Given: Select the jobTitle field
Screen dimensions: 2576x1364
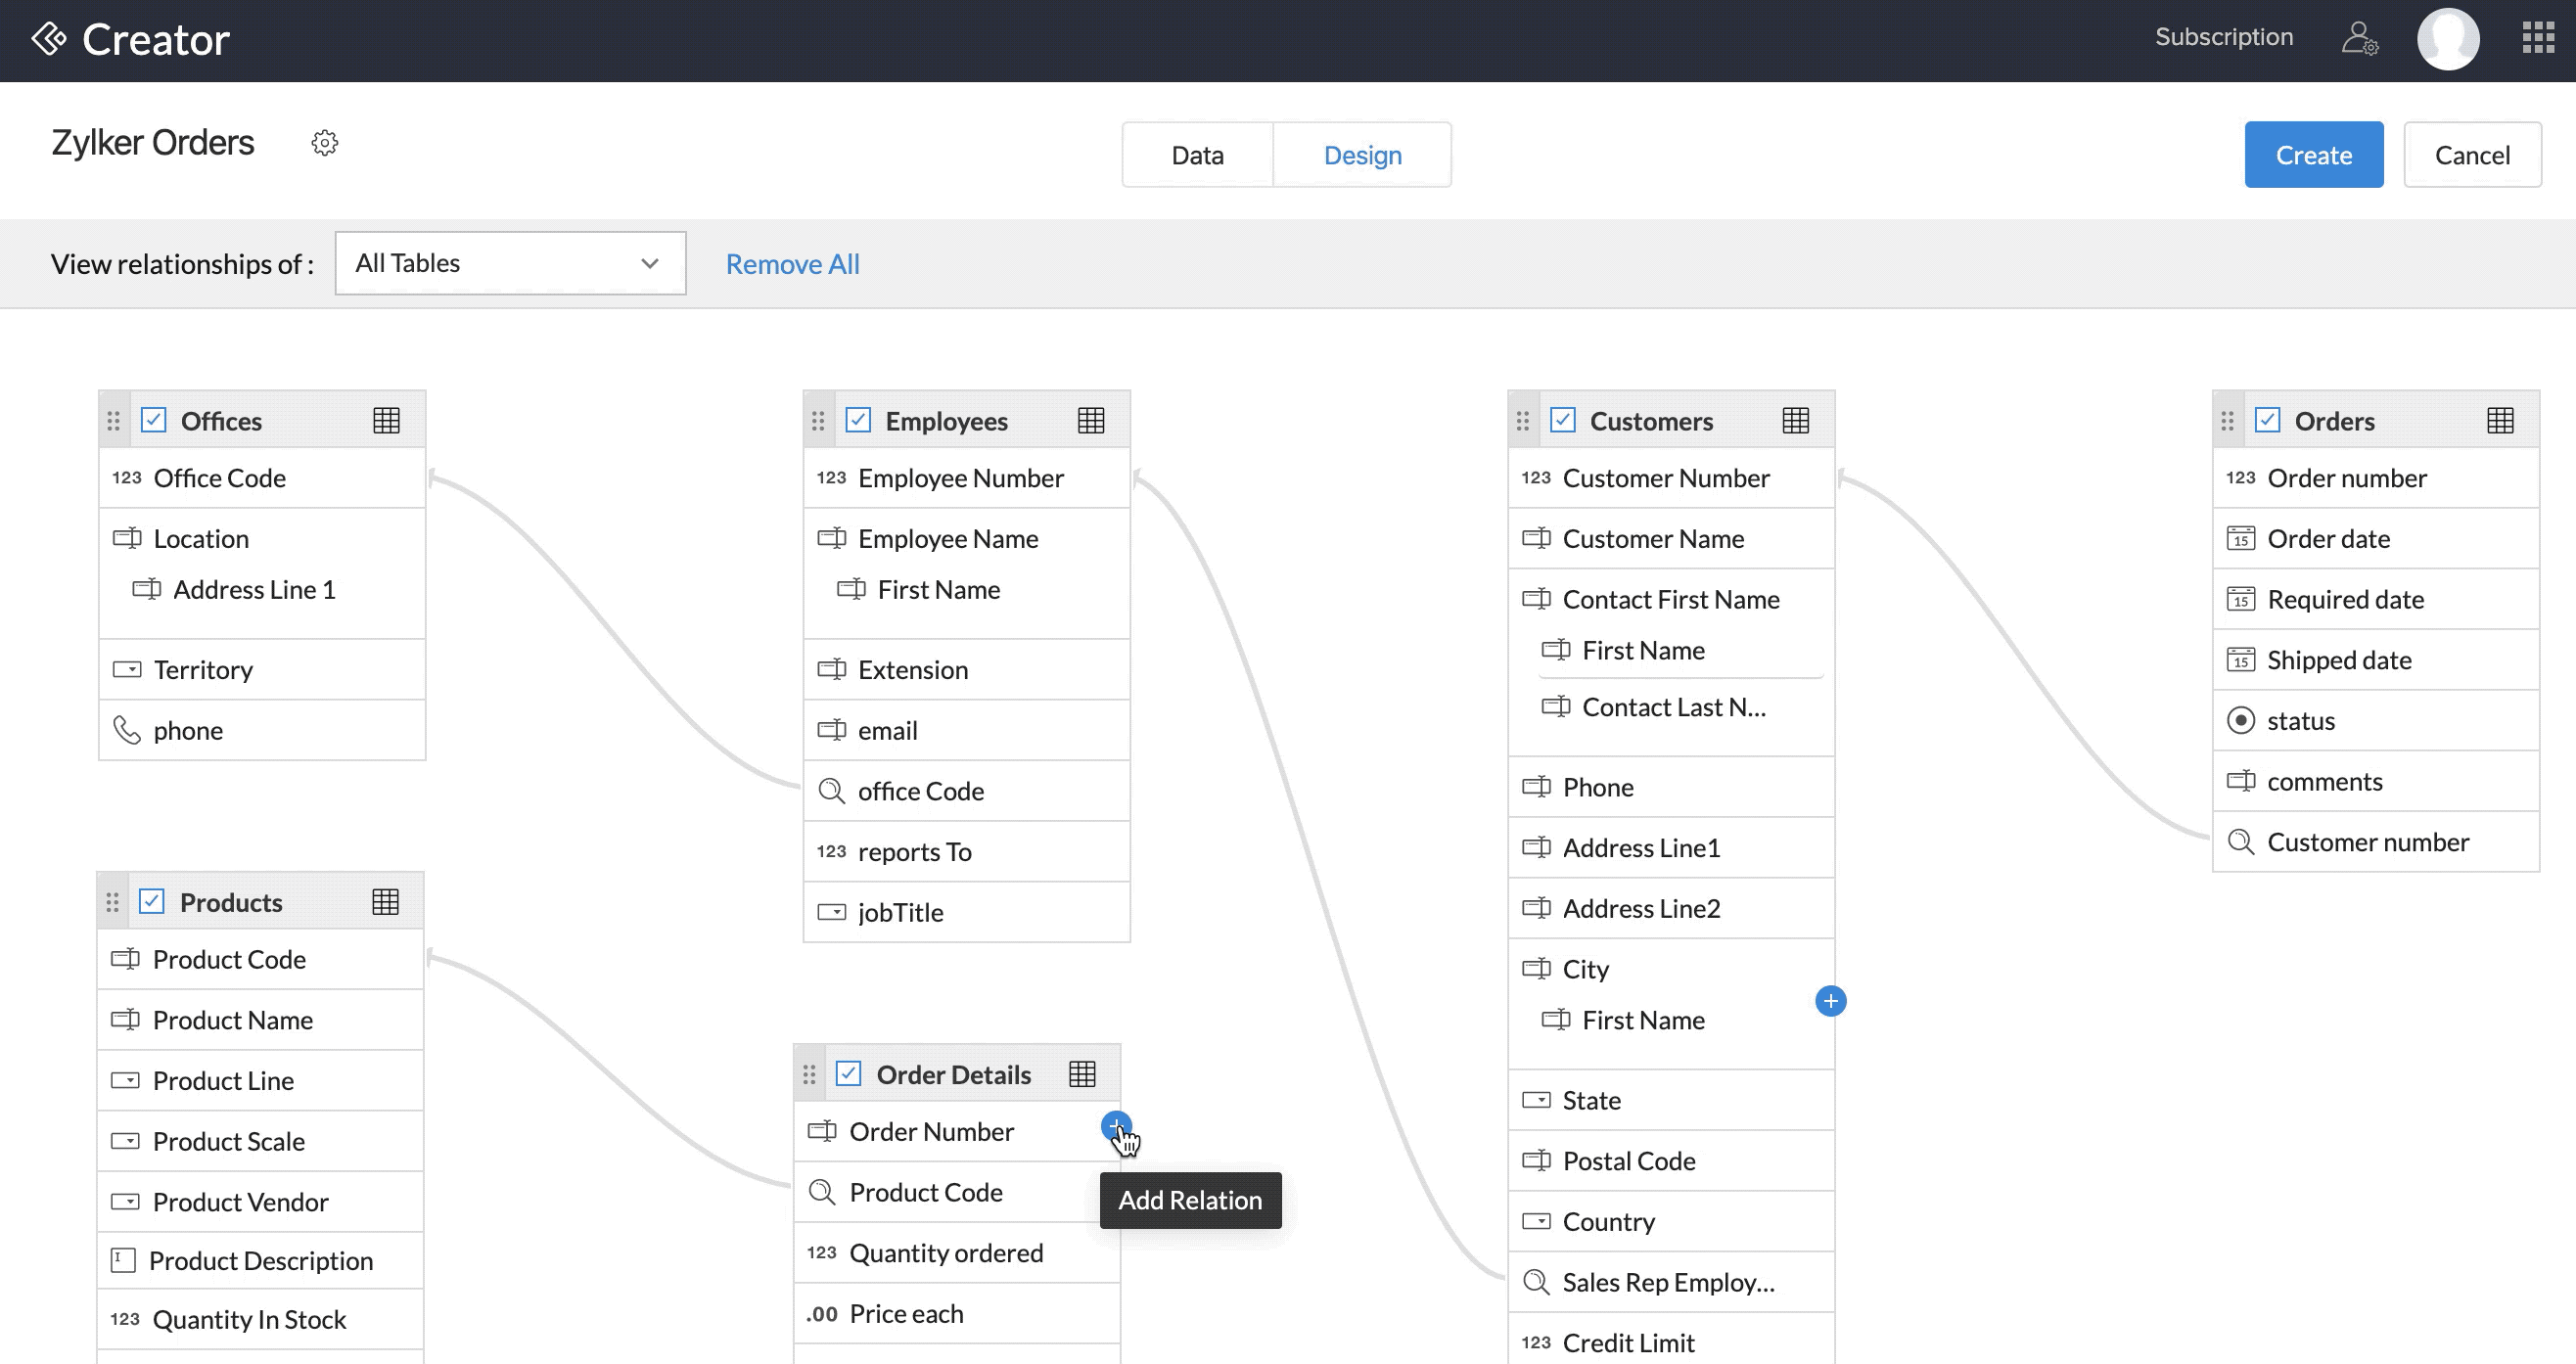Looking at the screenshot, I should (966, 912).
